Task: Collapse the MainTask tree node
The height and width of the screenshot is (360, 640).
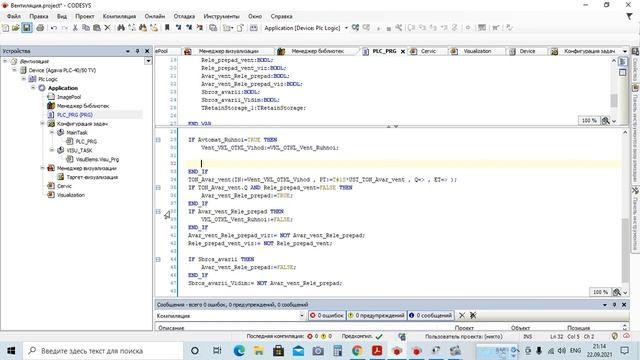Action: 52,132
